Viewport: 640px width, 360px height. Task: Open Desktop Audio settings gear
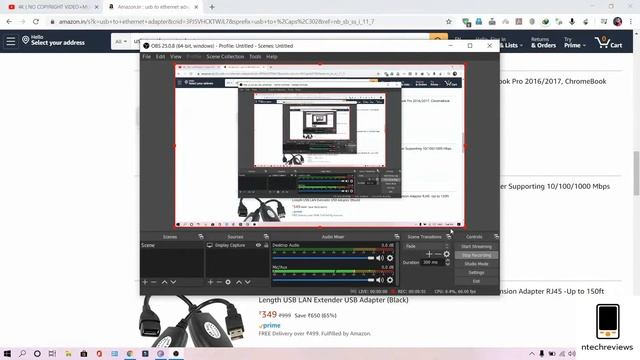tap(390, 258)
